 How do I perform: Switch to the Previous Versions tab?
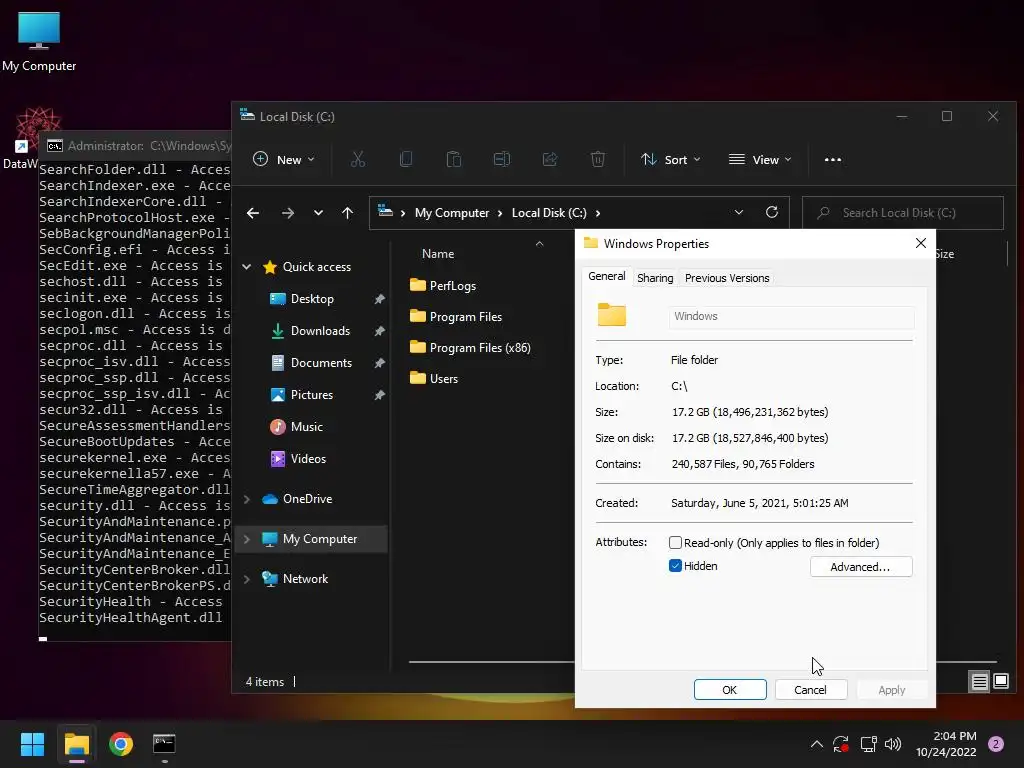(x=727, y=278)
